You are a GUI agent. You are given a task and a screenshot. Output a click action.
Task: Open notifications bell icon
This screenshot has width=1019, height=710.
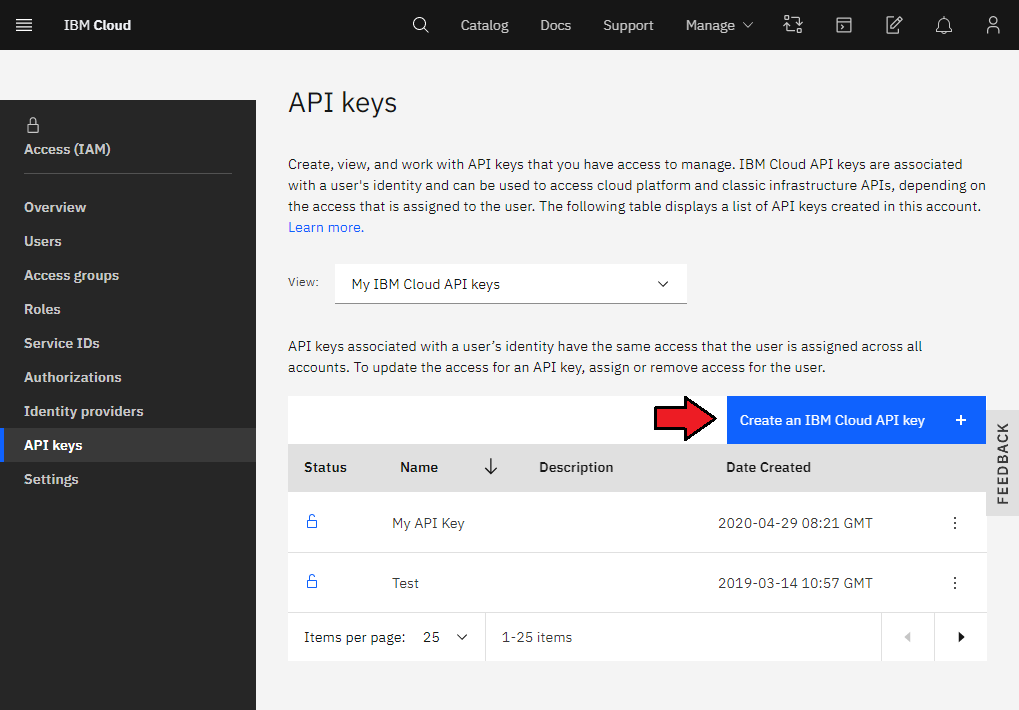click(944, 25)
